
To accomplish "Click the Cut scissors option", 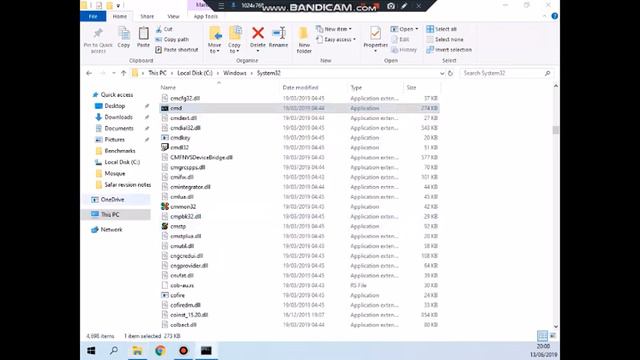I will pyautogui.click(x=164, y=29).
